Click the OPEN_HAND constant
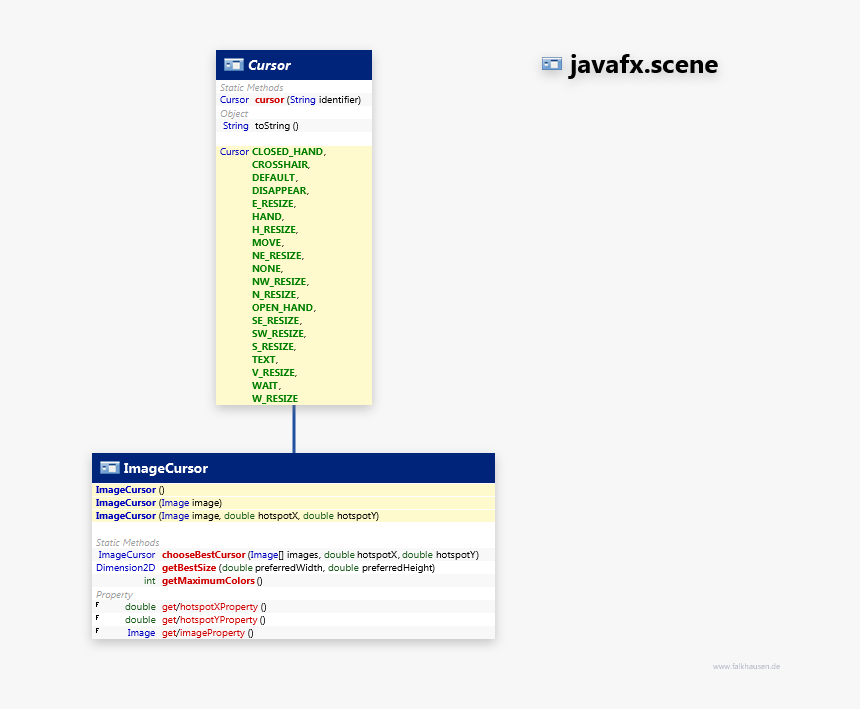Screen dimensions: 860x709 [284, 308]
